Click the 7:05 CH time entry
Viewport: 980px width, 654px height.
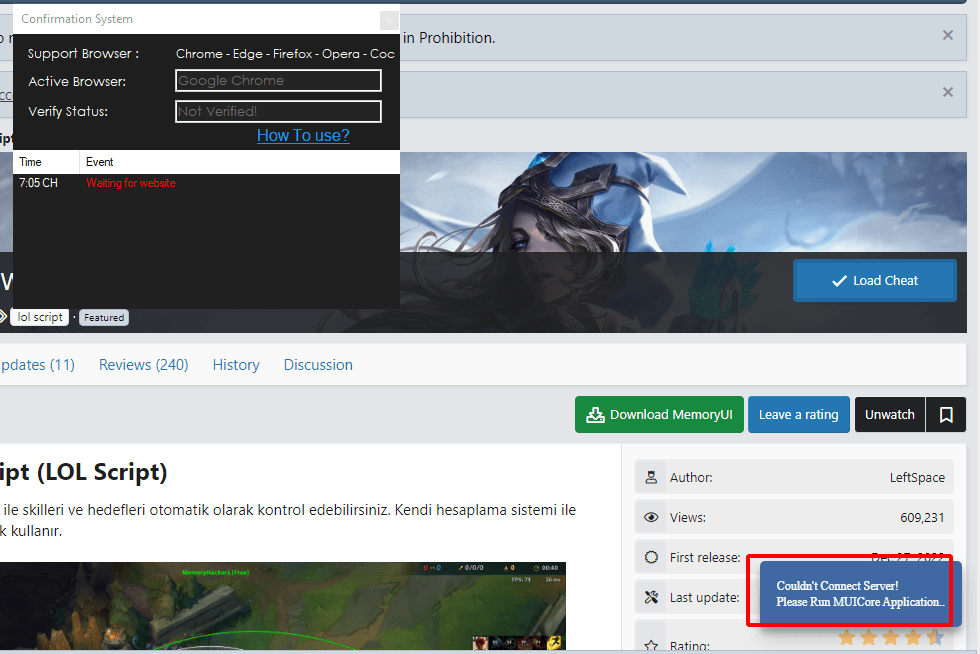pyautogui.click(x=38, y=183)
